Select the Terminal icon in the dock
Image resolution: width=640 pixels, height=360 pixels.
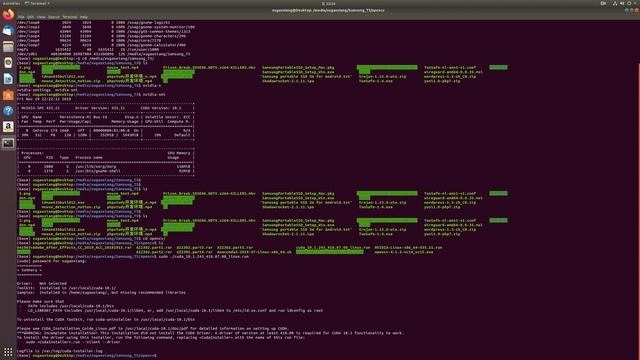point(8,143)
